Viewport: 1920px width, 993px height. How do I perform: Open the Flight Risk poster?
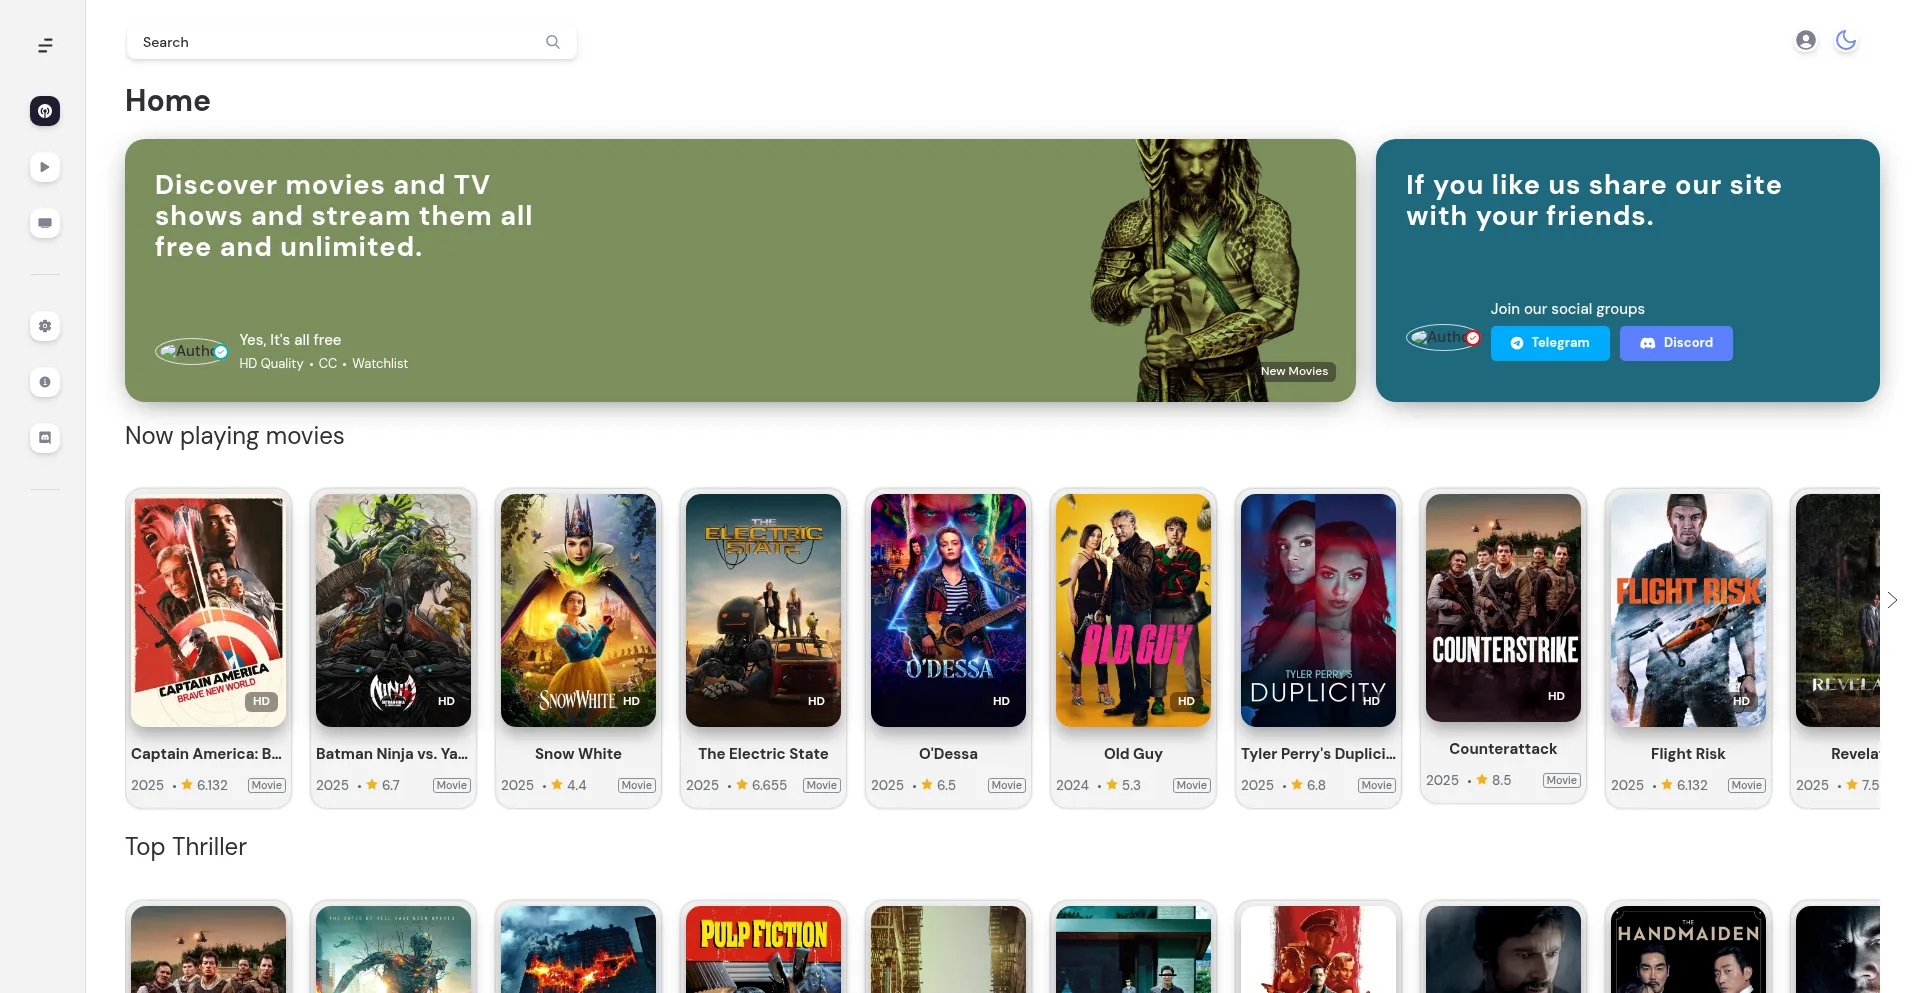pos(1688,610)
